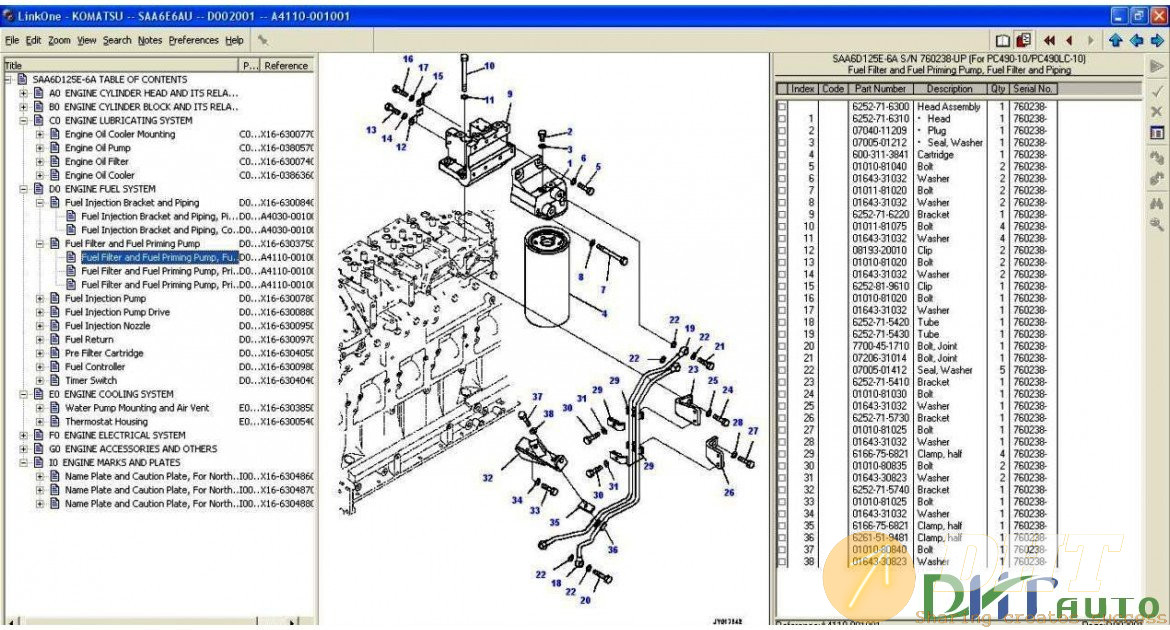Screen dimensions: 1170x630
Task: Click the Qty column header
Action: (998, 89)
